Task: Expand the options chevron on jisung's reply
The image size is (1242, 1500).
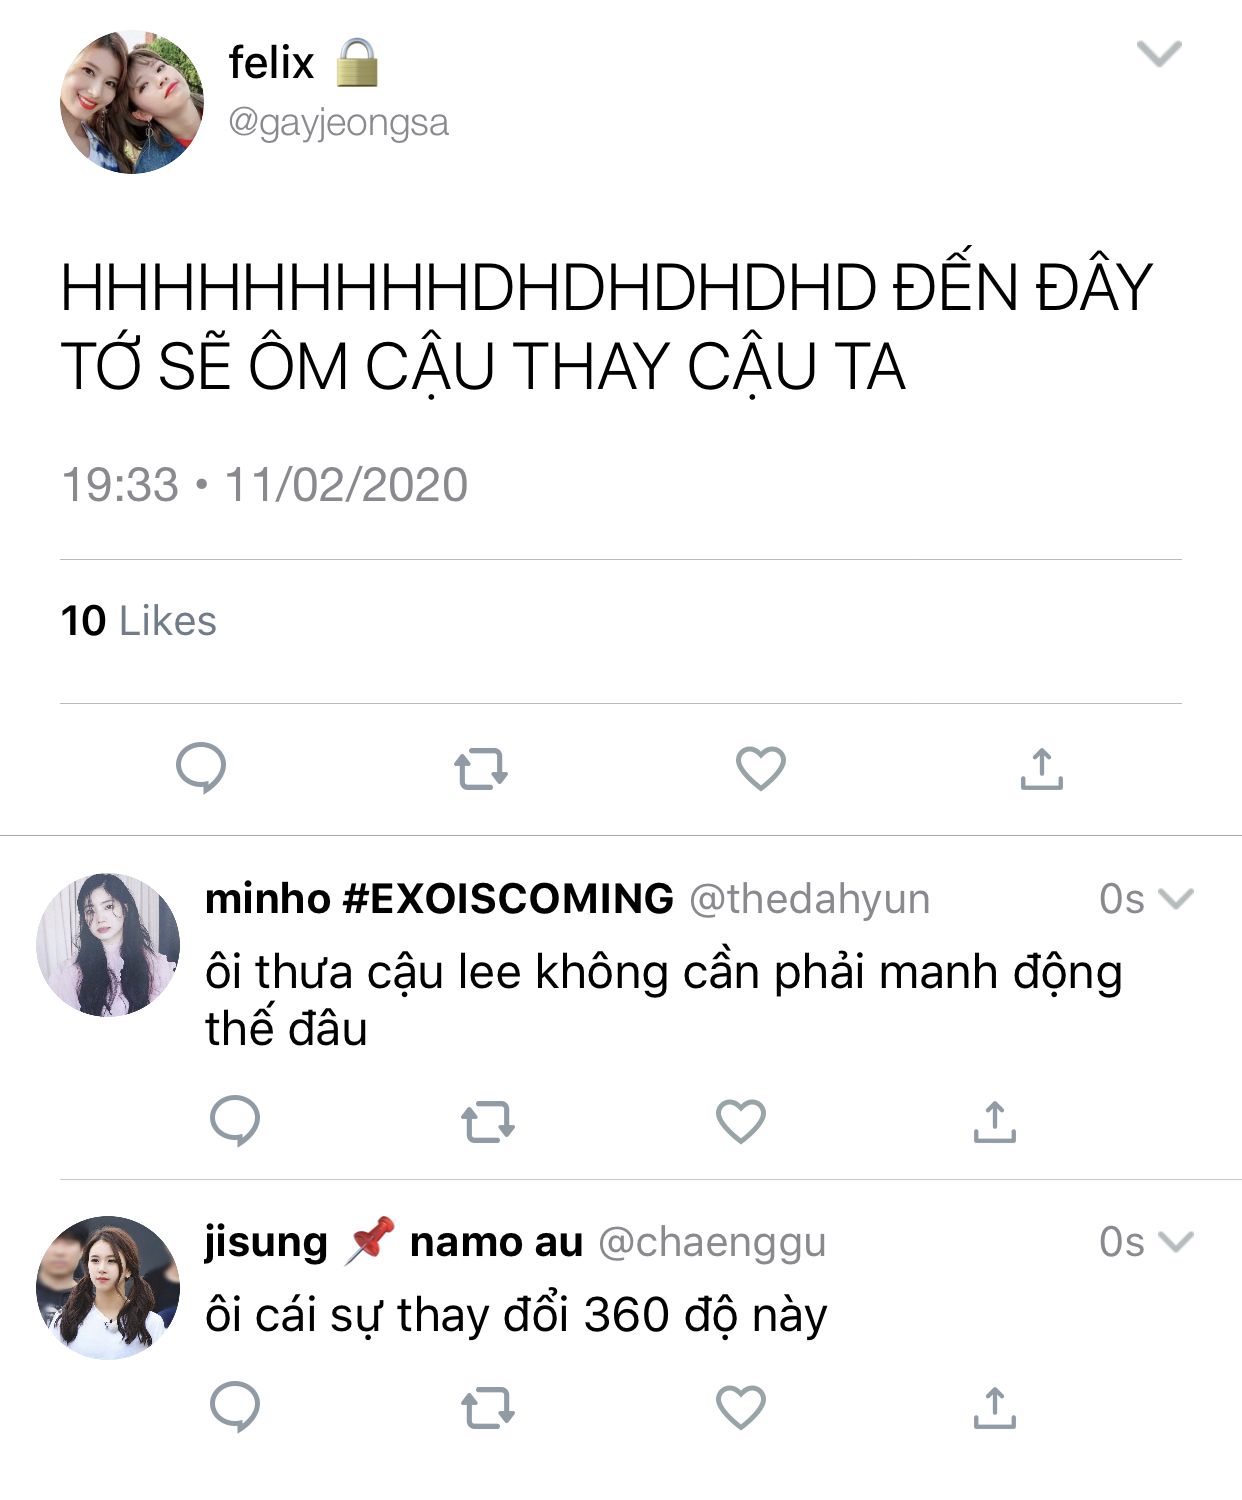Action: tap(1176, 1242)
